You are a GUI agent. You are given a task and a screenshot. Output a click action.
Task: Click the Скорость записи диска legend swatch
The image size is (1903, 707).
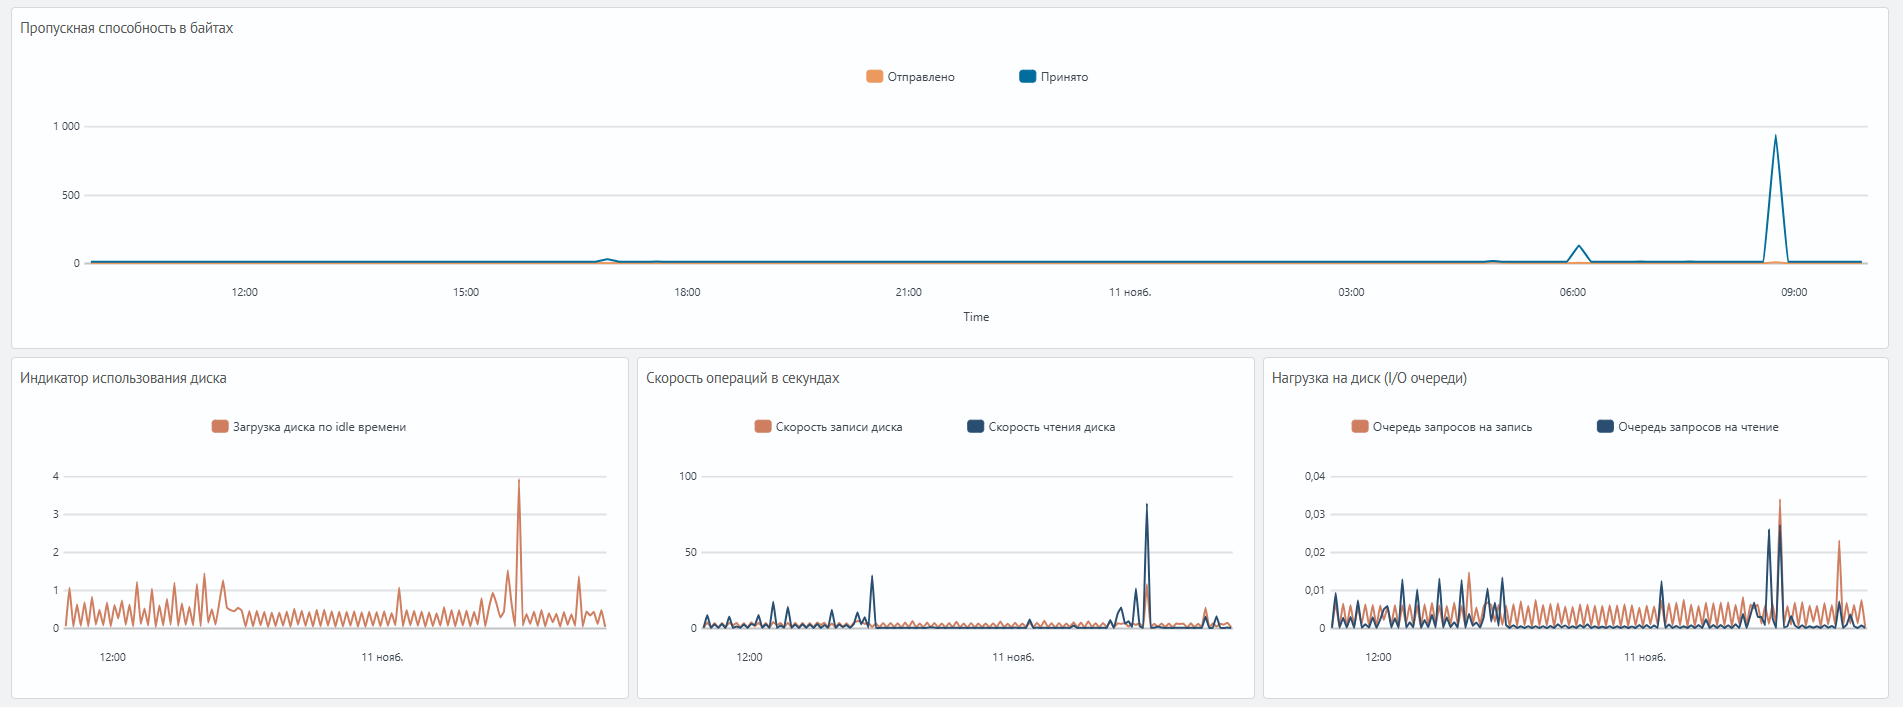point(763,427)
